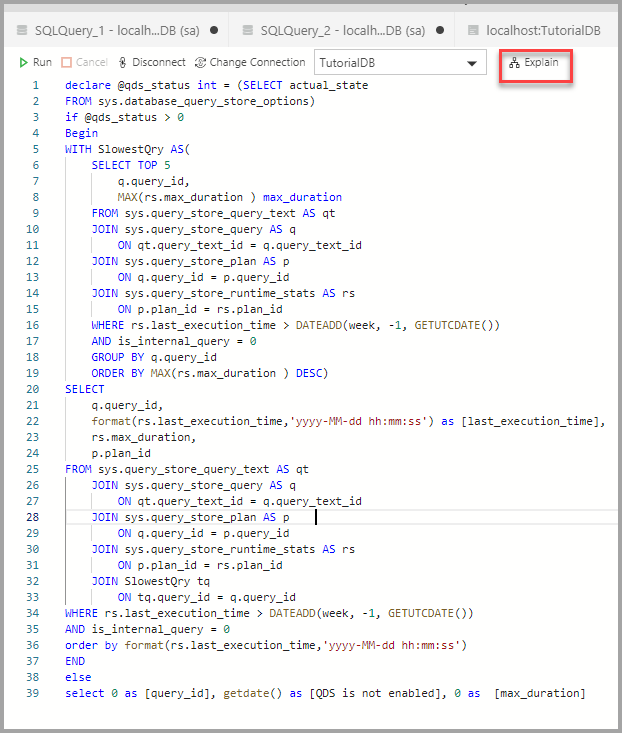The height and width of the screenshot is (733, 622).
Task: Click 'declare' keyword on line 1
Action: tap(88, 85)
